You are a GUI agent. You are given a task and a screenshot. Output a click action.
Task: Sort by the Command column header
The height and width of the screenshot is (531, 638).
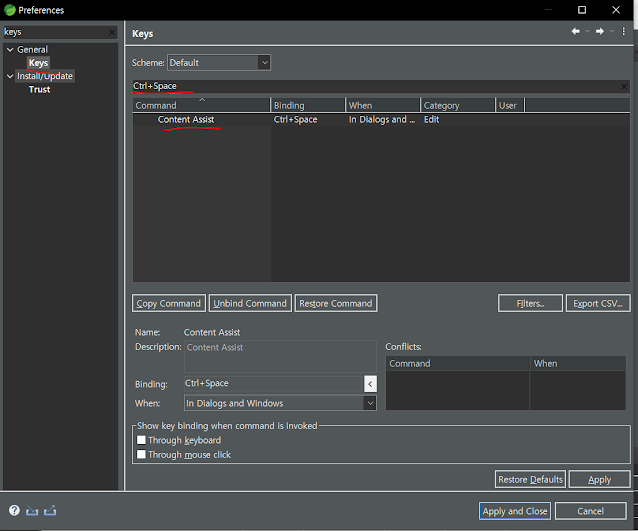point(201,105)
